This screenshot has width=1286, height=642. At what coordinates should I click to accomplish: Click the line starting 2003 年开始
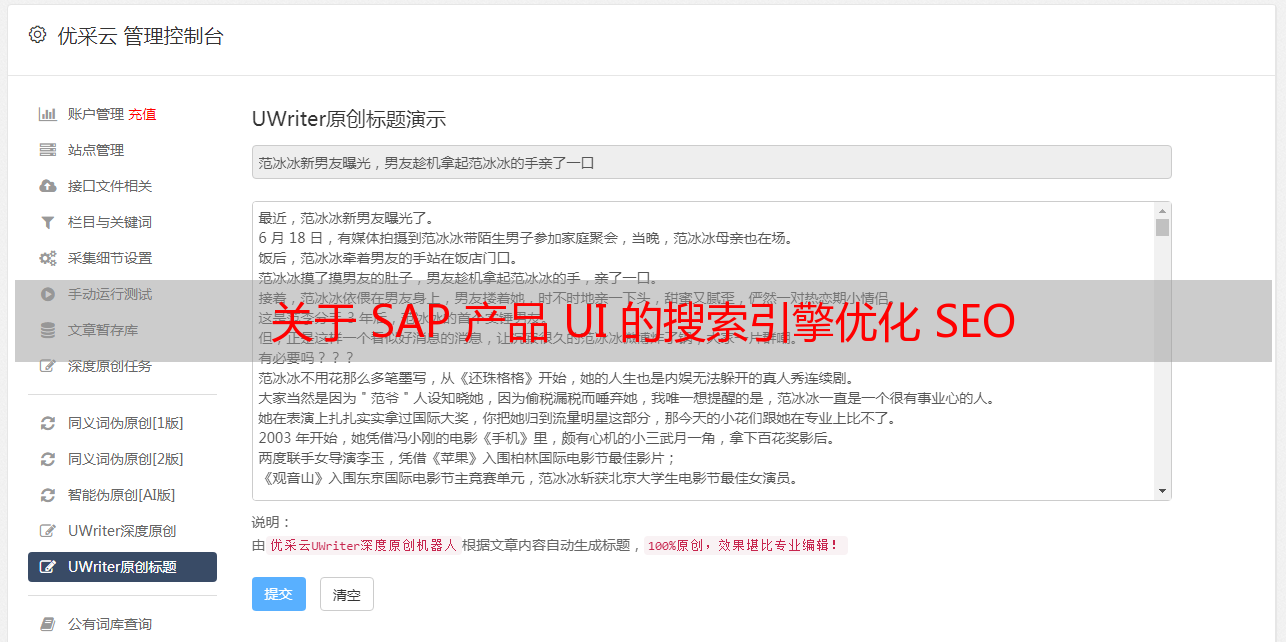coord(546,438)
